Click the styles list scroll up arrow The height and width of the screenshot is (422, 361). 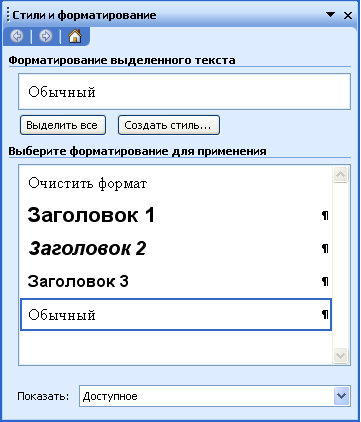(341, 174)
